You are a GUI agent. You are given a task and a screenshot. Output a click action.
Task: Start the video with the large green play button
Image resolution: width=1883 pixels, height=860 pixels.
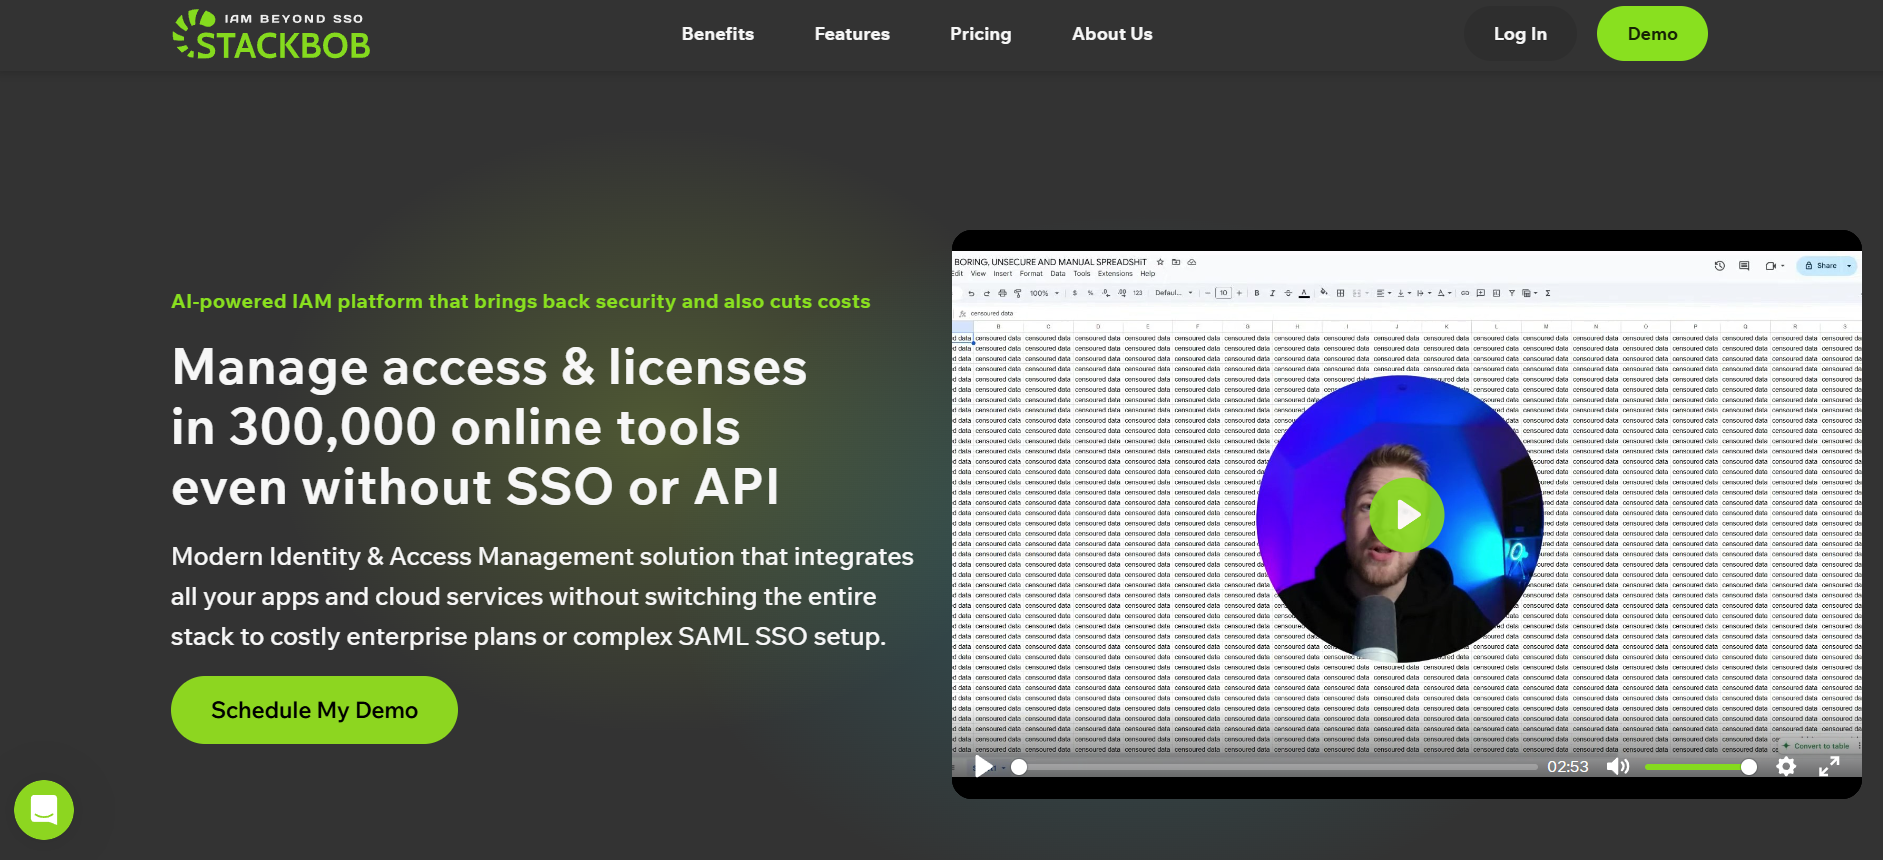point(1407,515)
